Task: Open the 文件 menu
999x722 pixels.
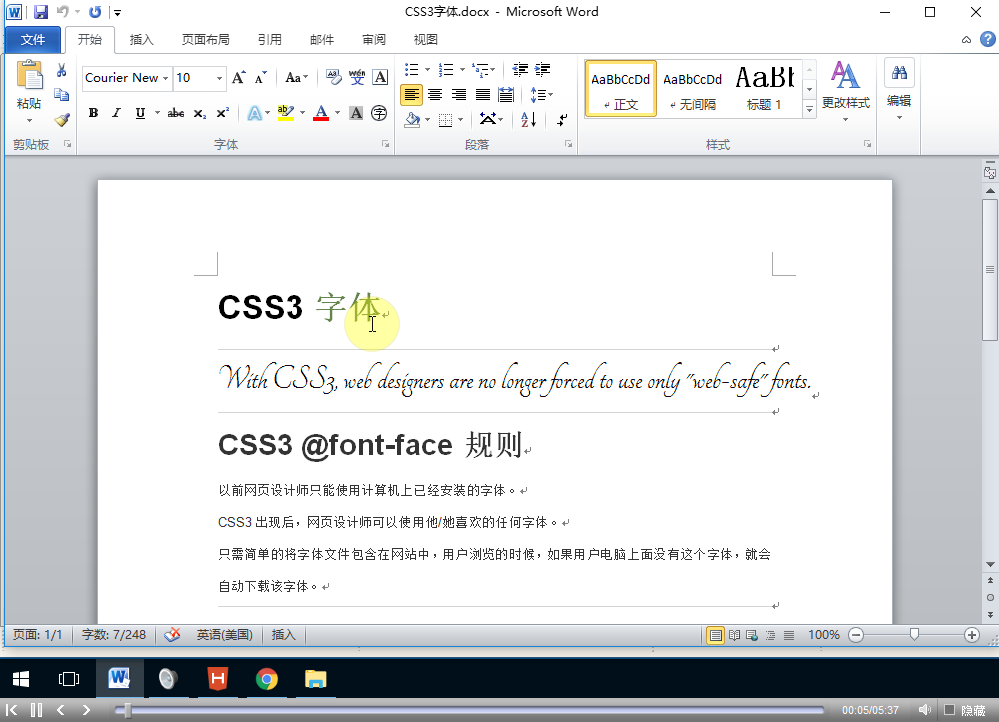Action: coord(32,39)
